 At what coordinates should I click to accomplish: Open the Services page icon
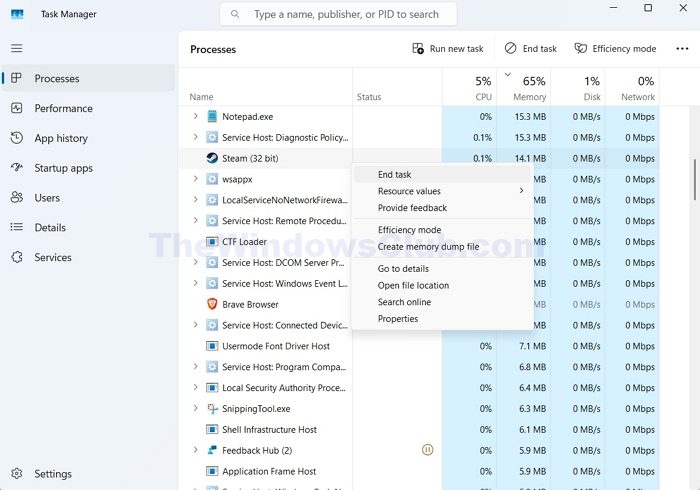[16, 258]
